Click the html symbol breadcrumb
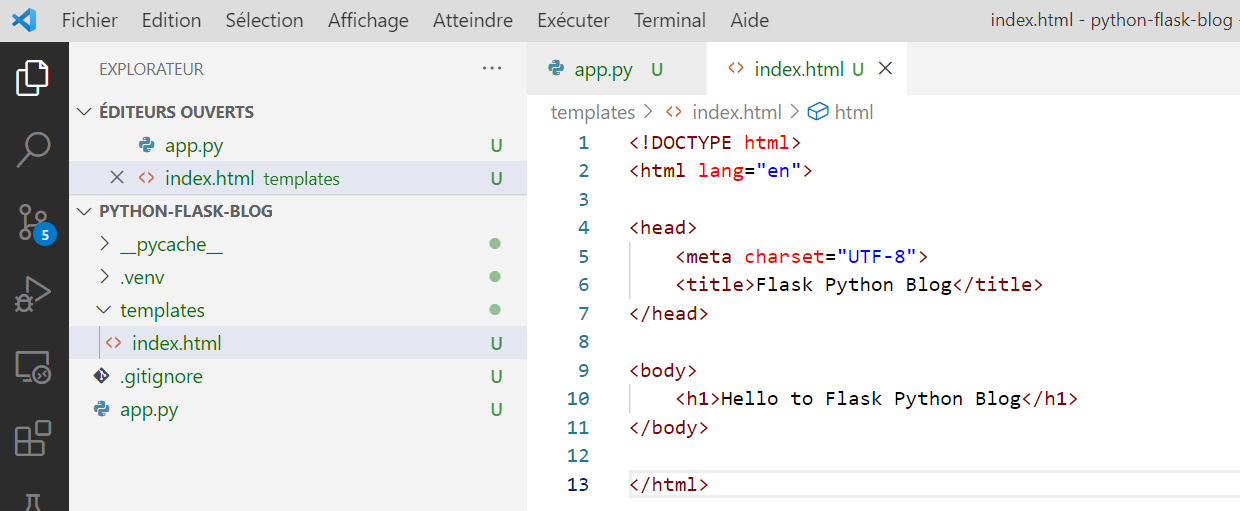This screenshot has height=511, width=1240. click(x=853, y=112)
